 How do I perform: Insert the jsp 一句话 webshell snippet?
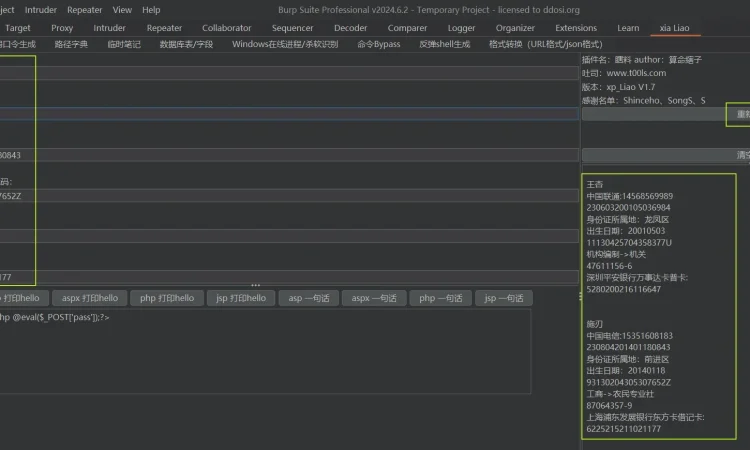[x=504, y=298]
